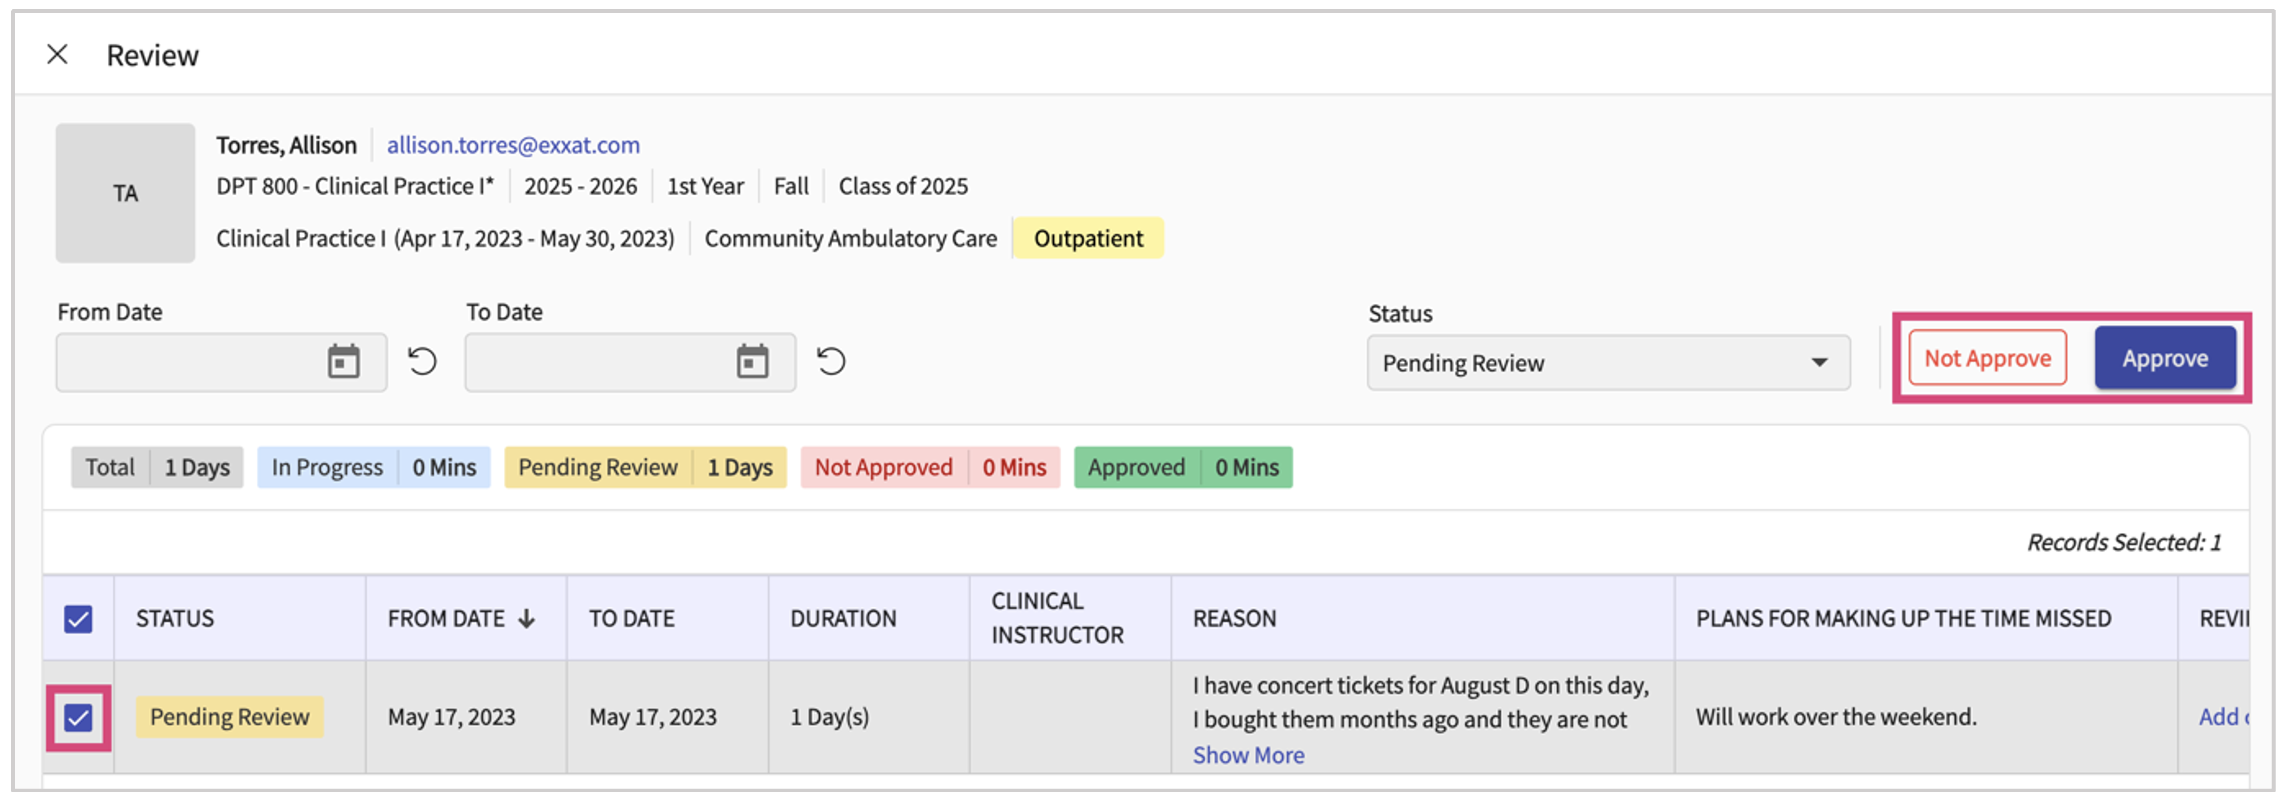
Task: Sort by FROM DATE arrow icon
Action: point(527,619)
